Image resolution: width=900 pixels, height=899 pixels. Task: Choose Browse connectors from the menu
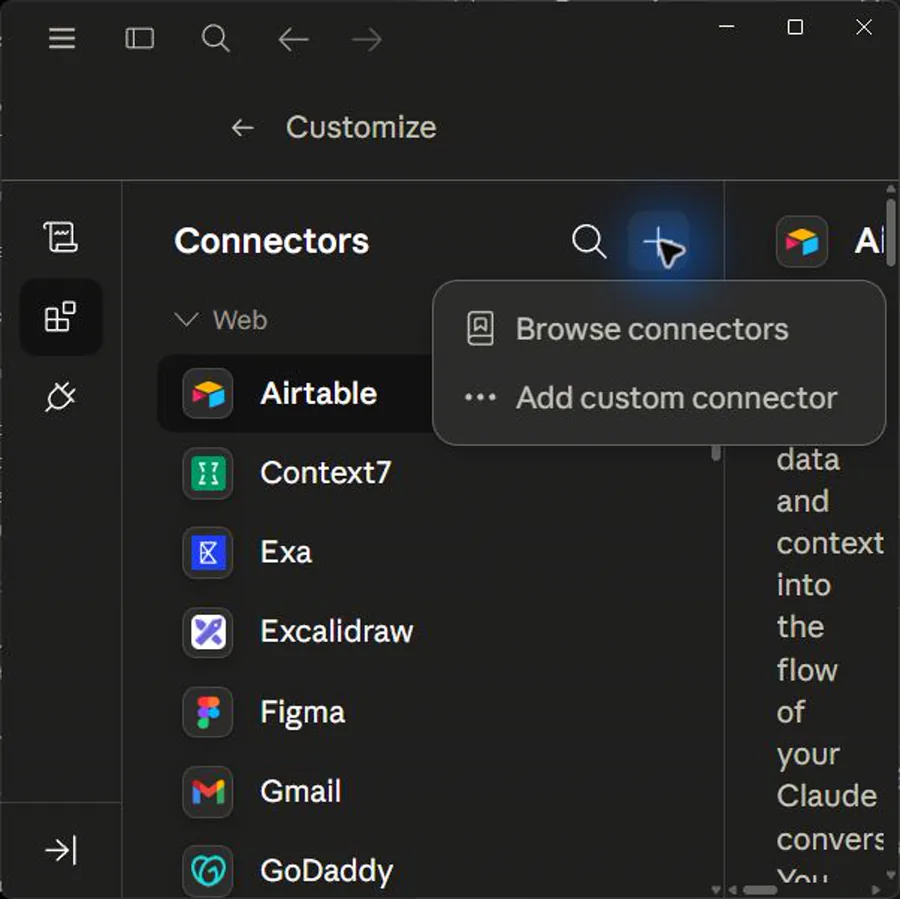click(x=659, y=329)
